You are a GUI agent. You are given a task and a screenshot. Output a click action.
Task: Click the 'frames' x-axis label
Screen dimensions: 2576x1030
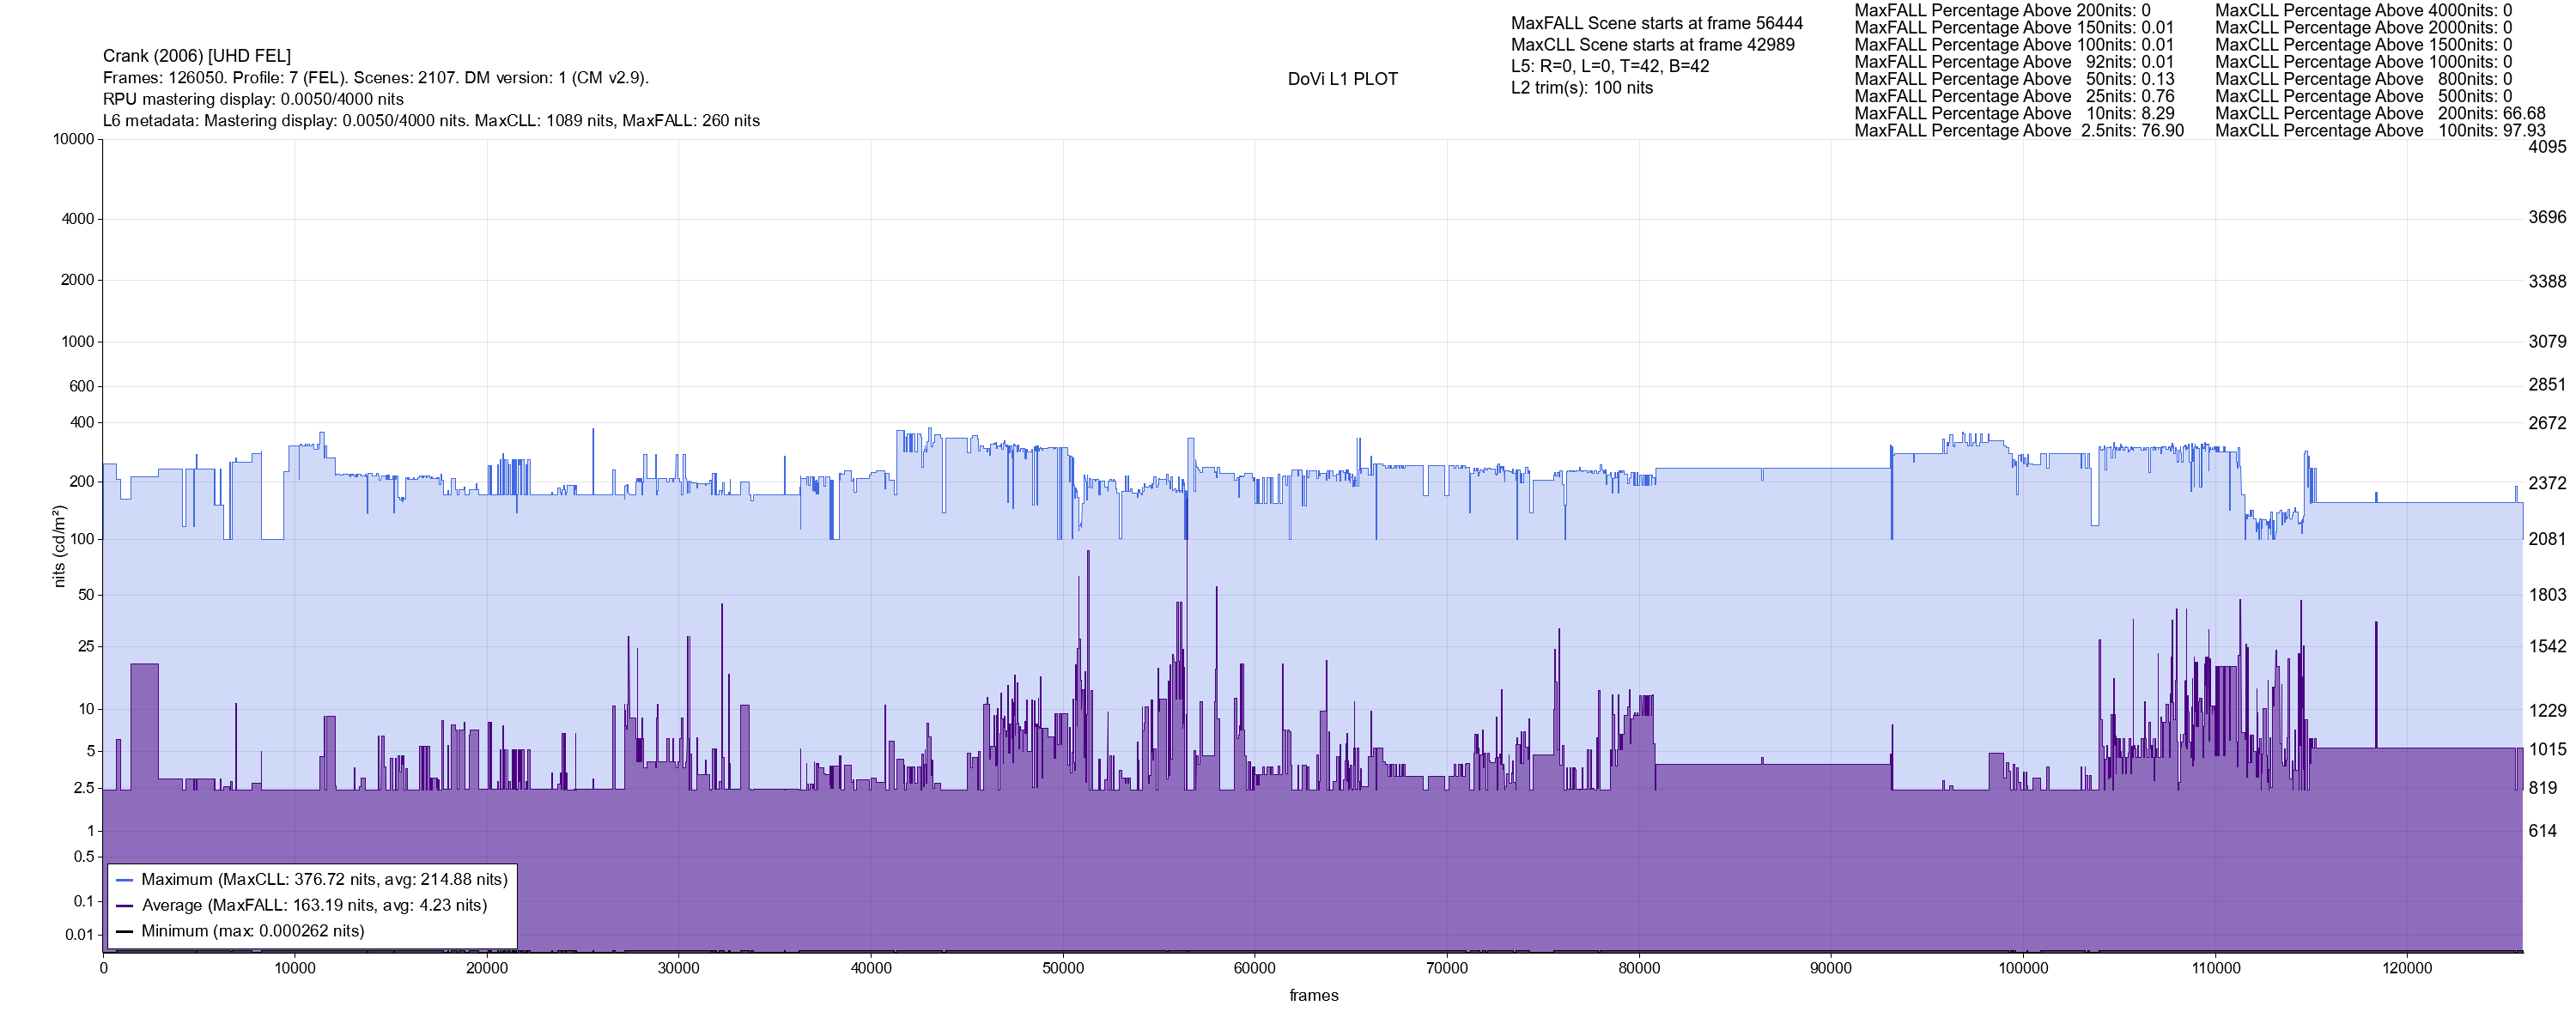click(x=1313, y=995)
